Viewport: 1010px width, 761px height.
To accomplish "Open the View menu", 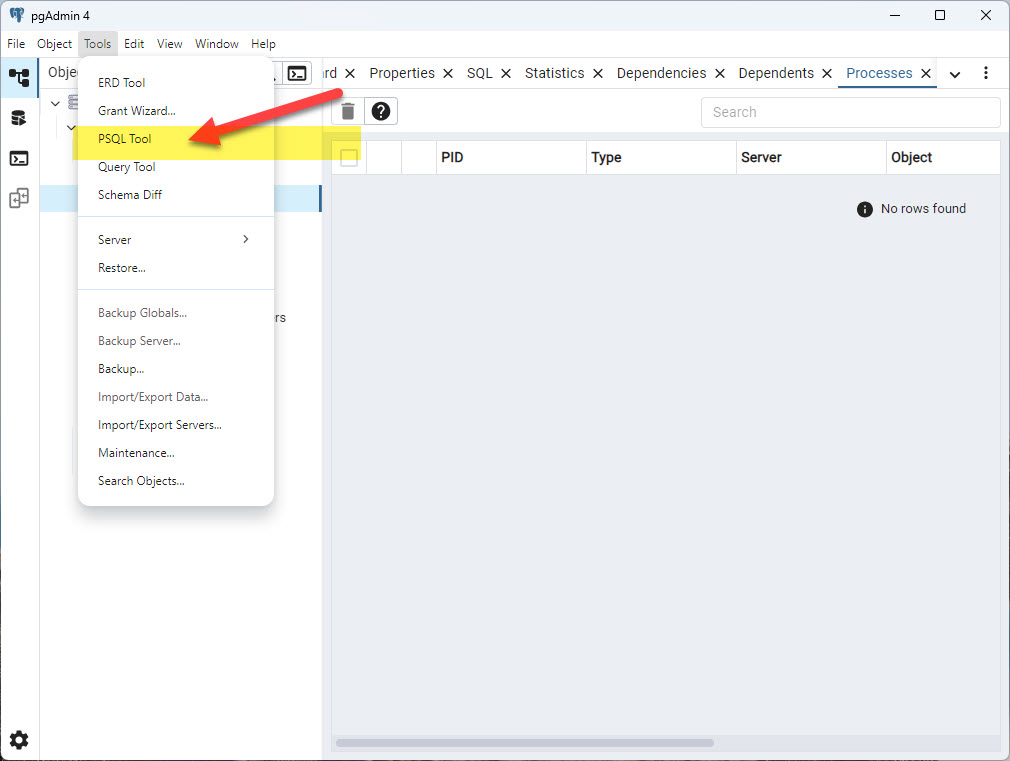I will pos(169,44).
